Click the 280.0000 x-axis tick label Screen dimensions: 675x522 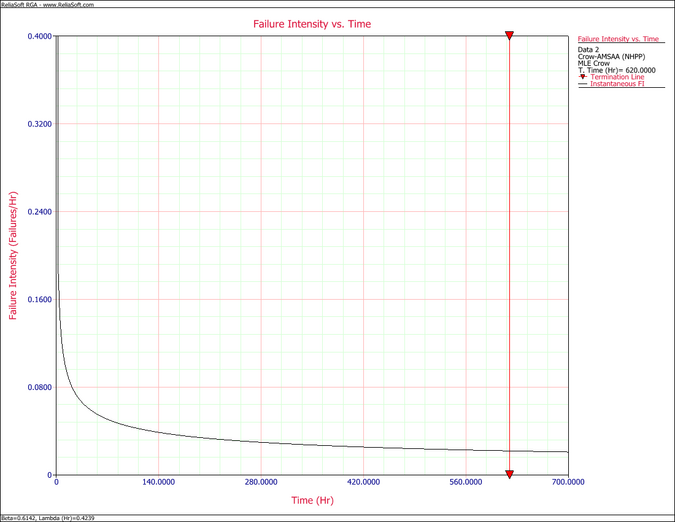[x=260, y=482]
